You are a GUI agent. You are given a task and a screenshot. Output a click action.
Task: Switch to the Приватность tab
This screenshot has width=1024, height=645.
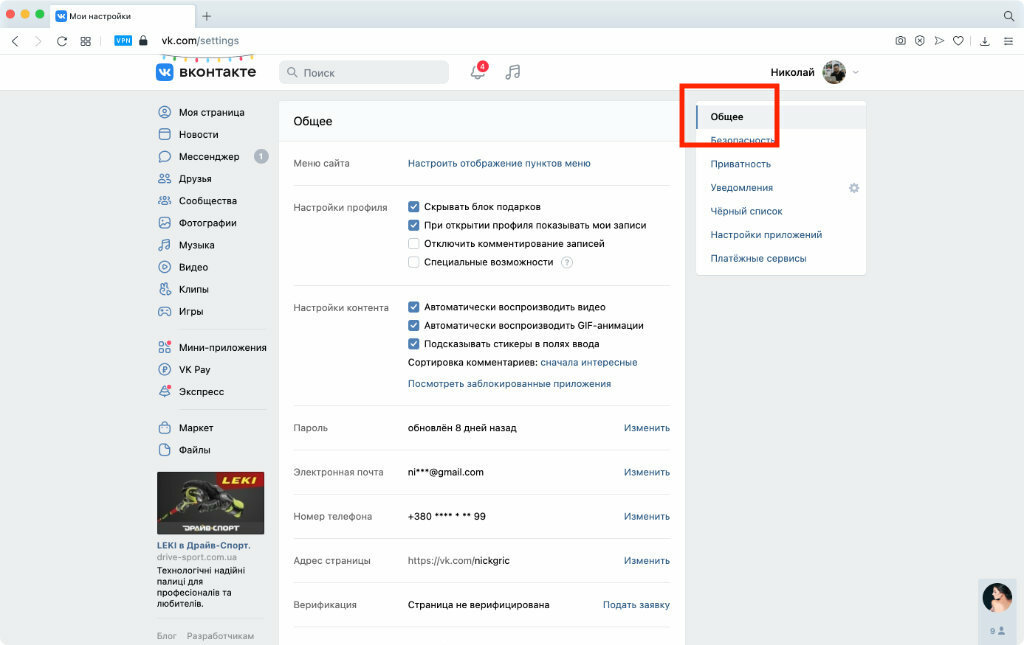click(741, 164)
